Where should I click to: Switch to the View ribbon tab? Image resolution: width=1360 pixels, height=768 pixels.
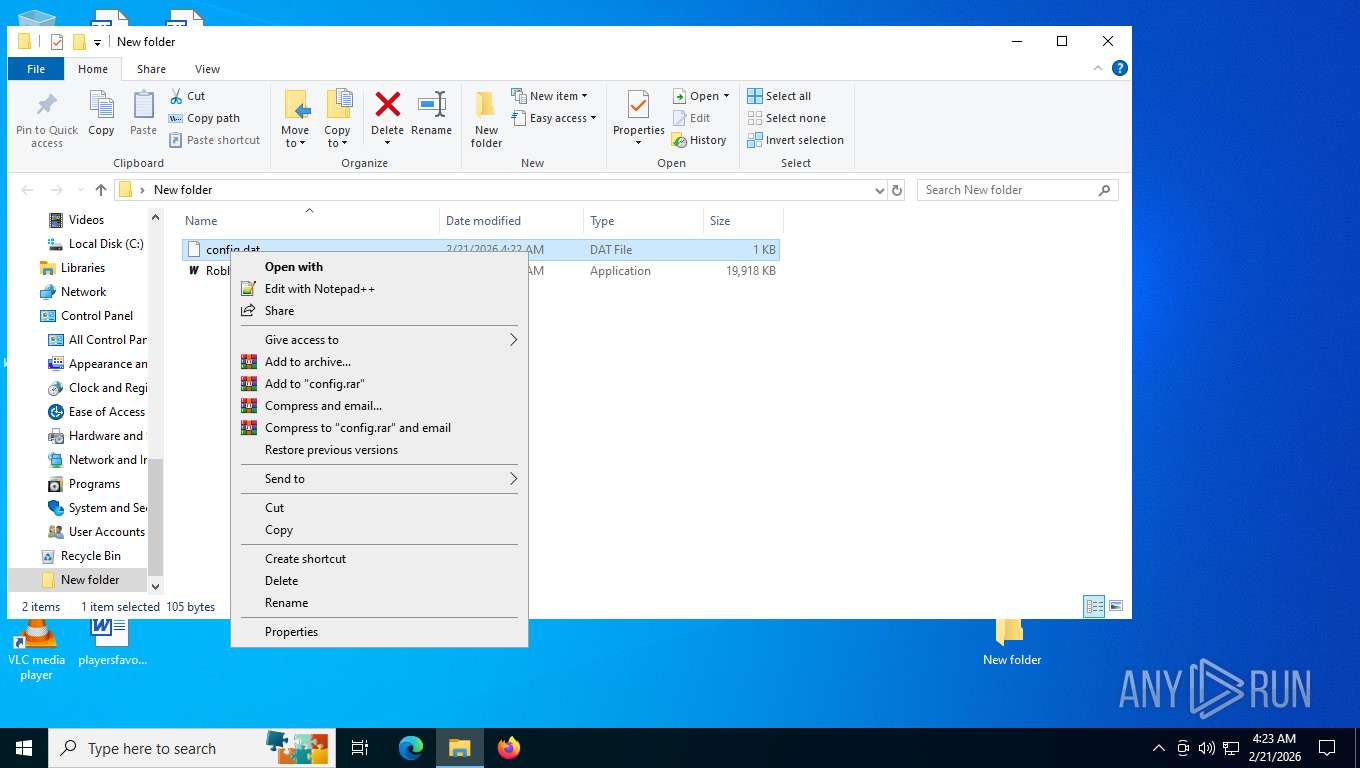point(207,69)
